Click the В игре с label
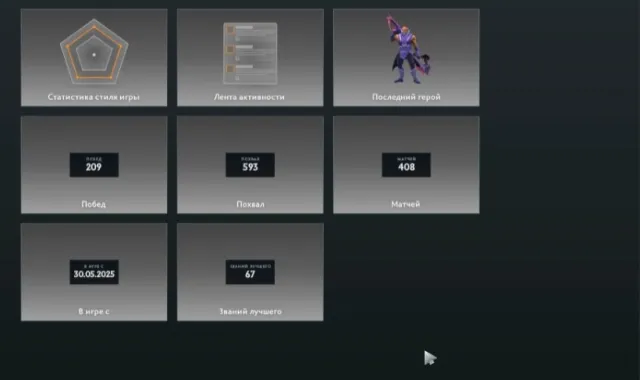Viewport: 640px width, 380px height. pyautogui.click(x=94, y=311)
